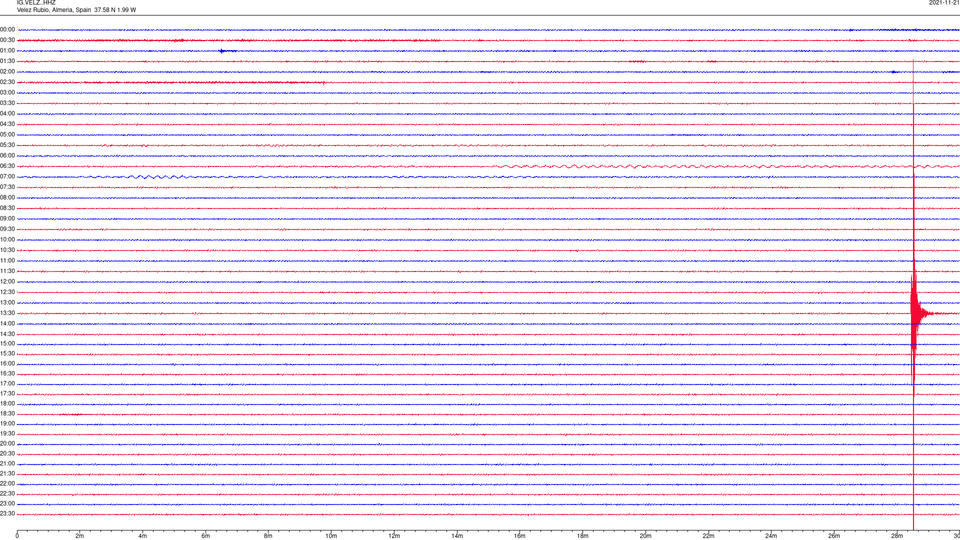Viewport: 960px width, 540px height.
Task: Click the 13:00 time label
Action: pos(7,302)
